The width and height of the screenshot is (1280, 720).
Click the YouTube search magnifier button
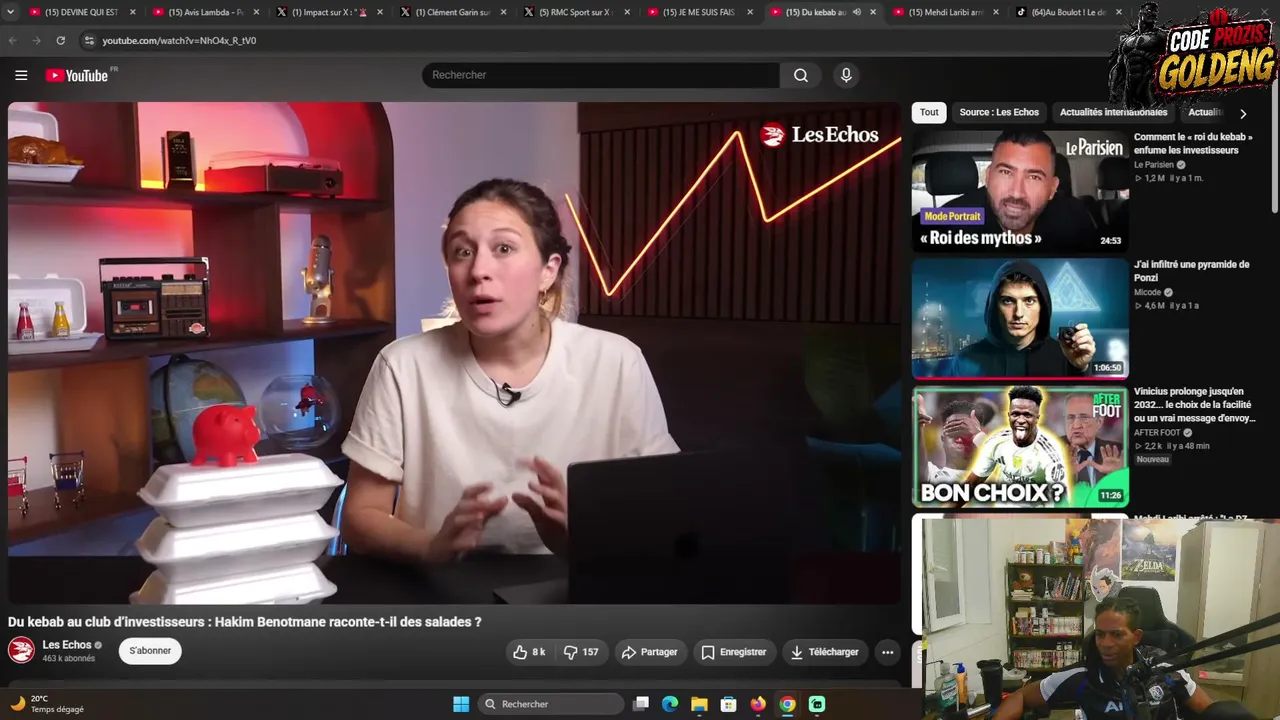801,75
